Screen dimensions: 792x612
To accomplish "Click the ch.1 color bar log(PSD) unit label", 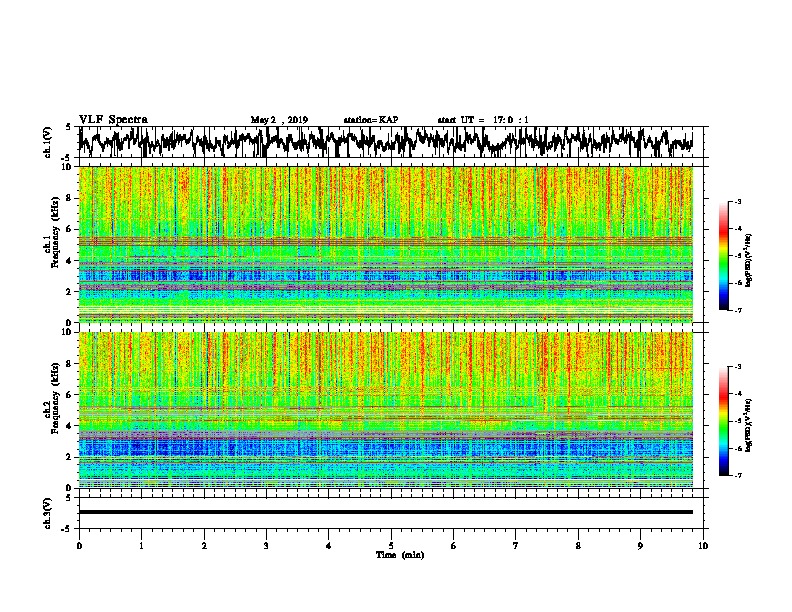I will pyautogui.click(x=749, y=260).
